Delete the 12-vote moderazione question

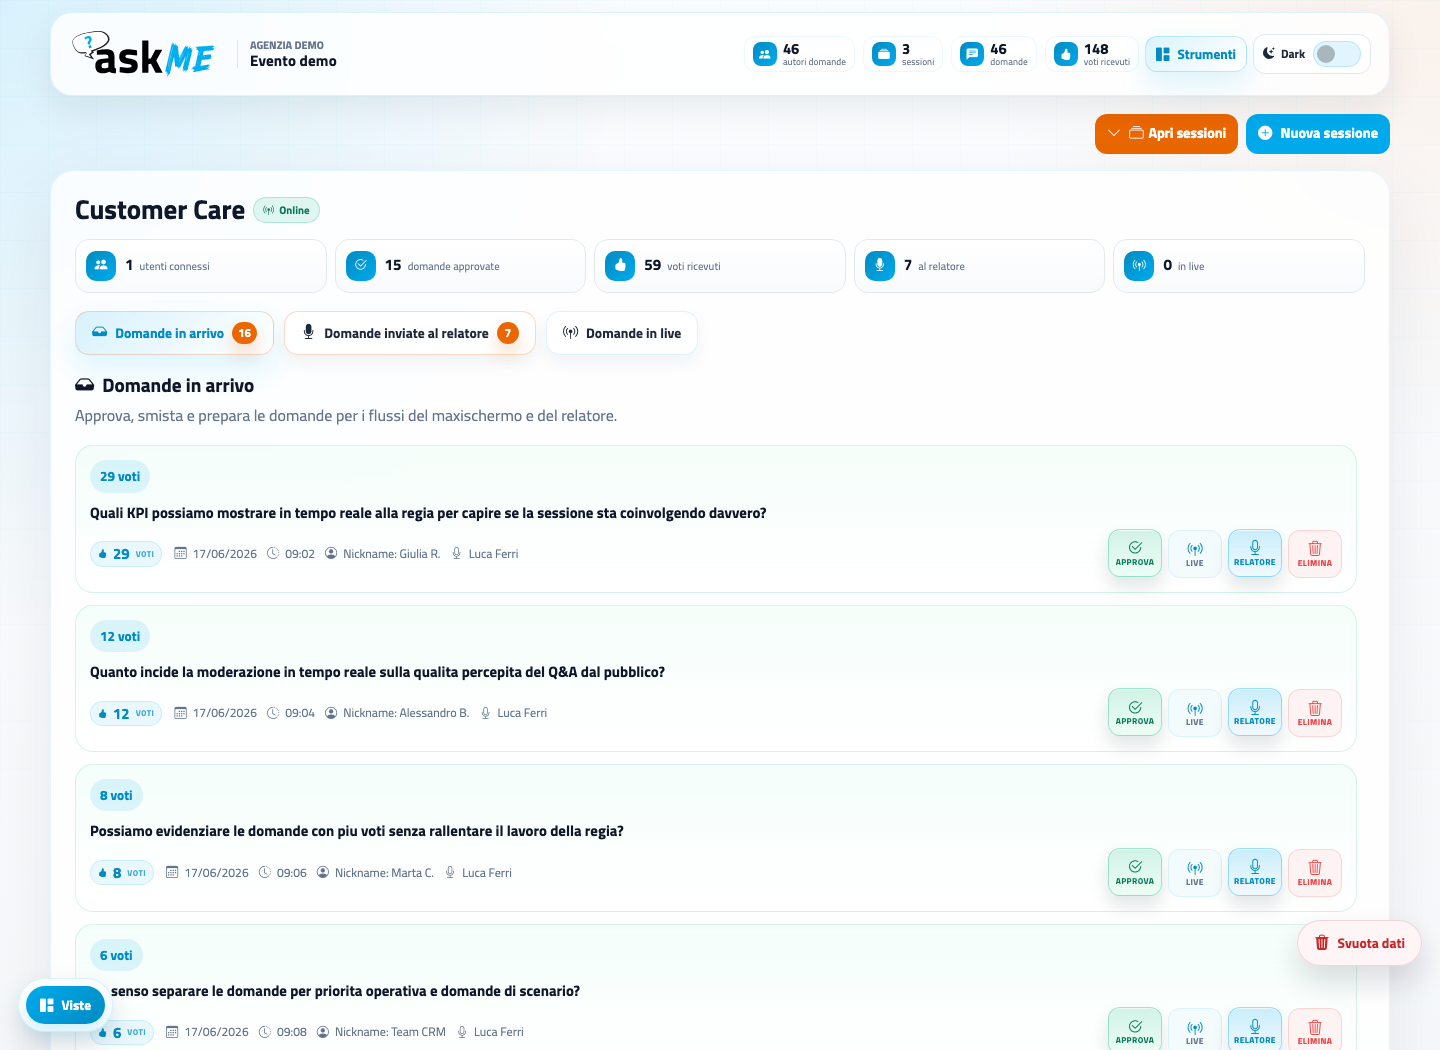tap(1315, 712)
